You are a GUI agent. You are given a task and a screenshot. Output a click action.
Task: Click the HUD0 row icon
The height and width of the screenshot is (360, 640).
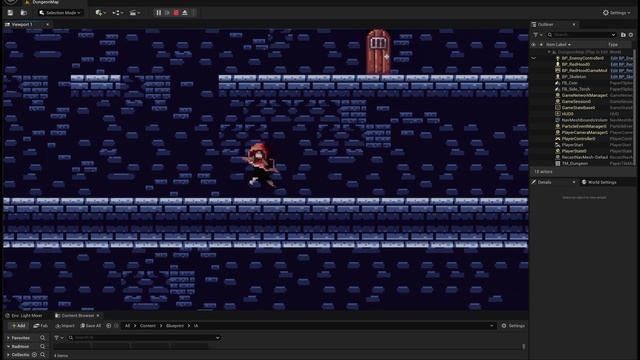pos(558,114)
